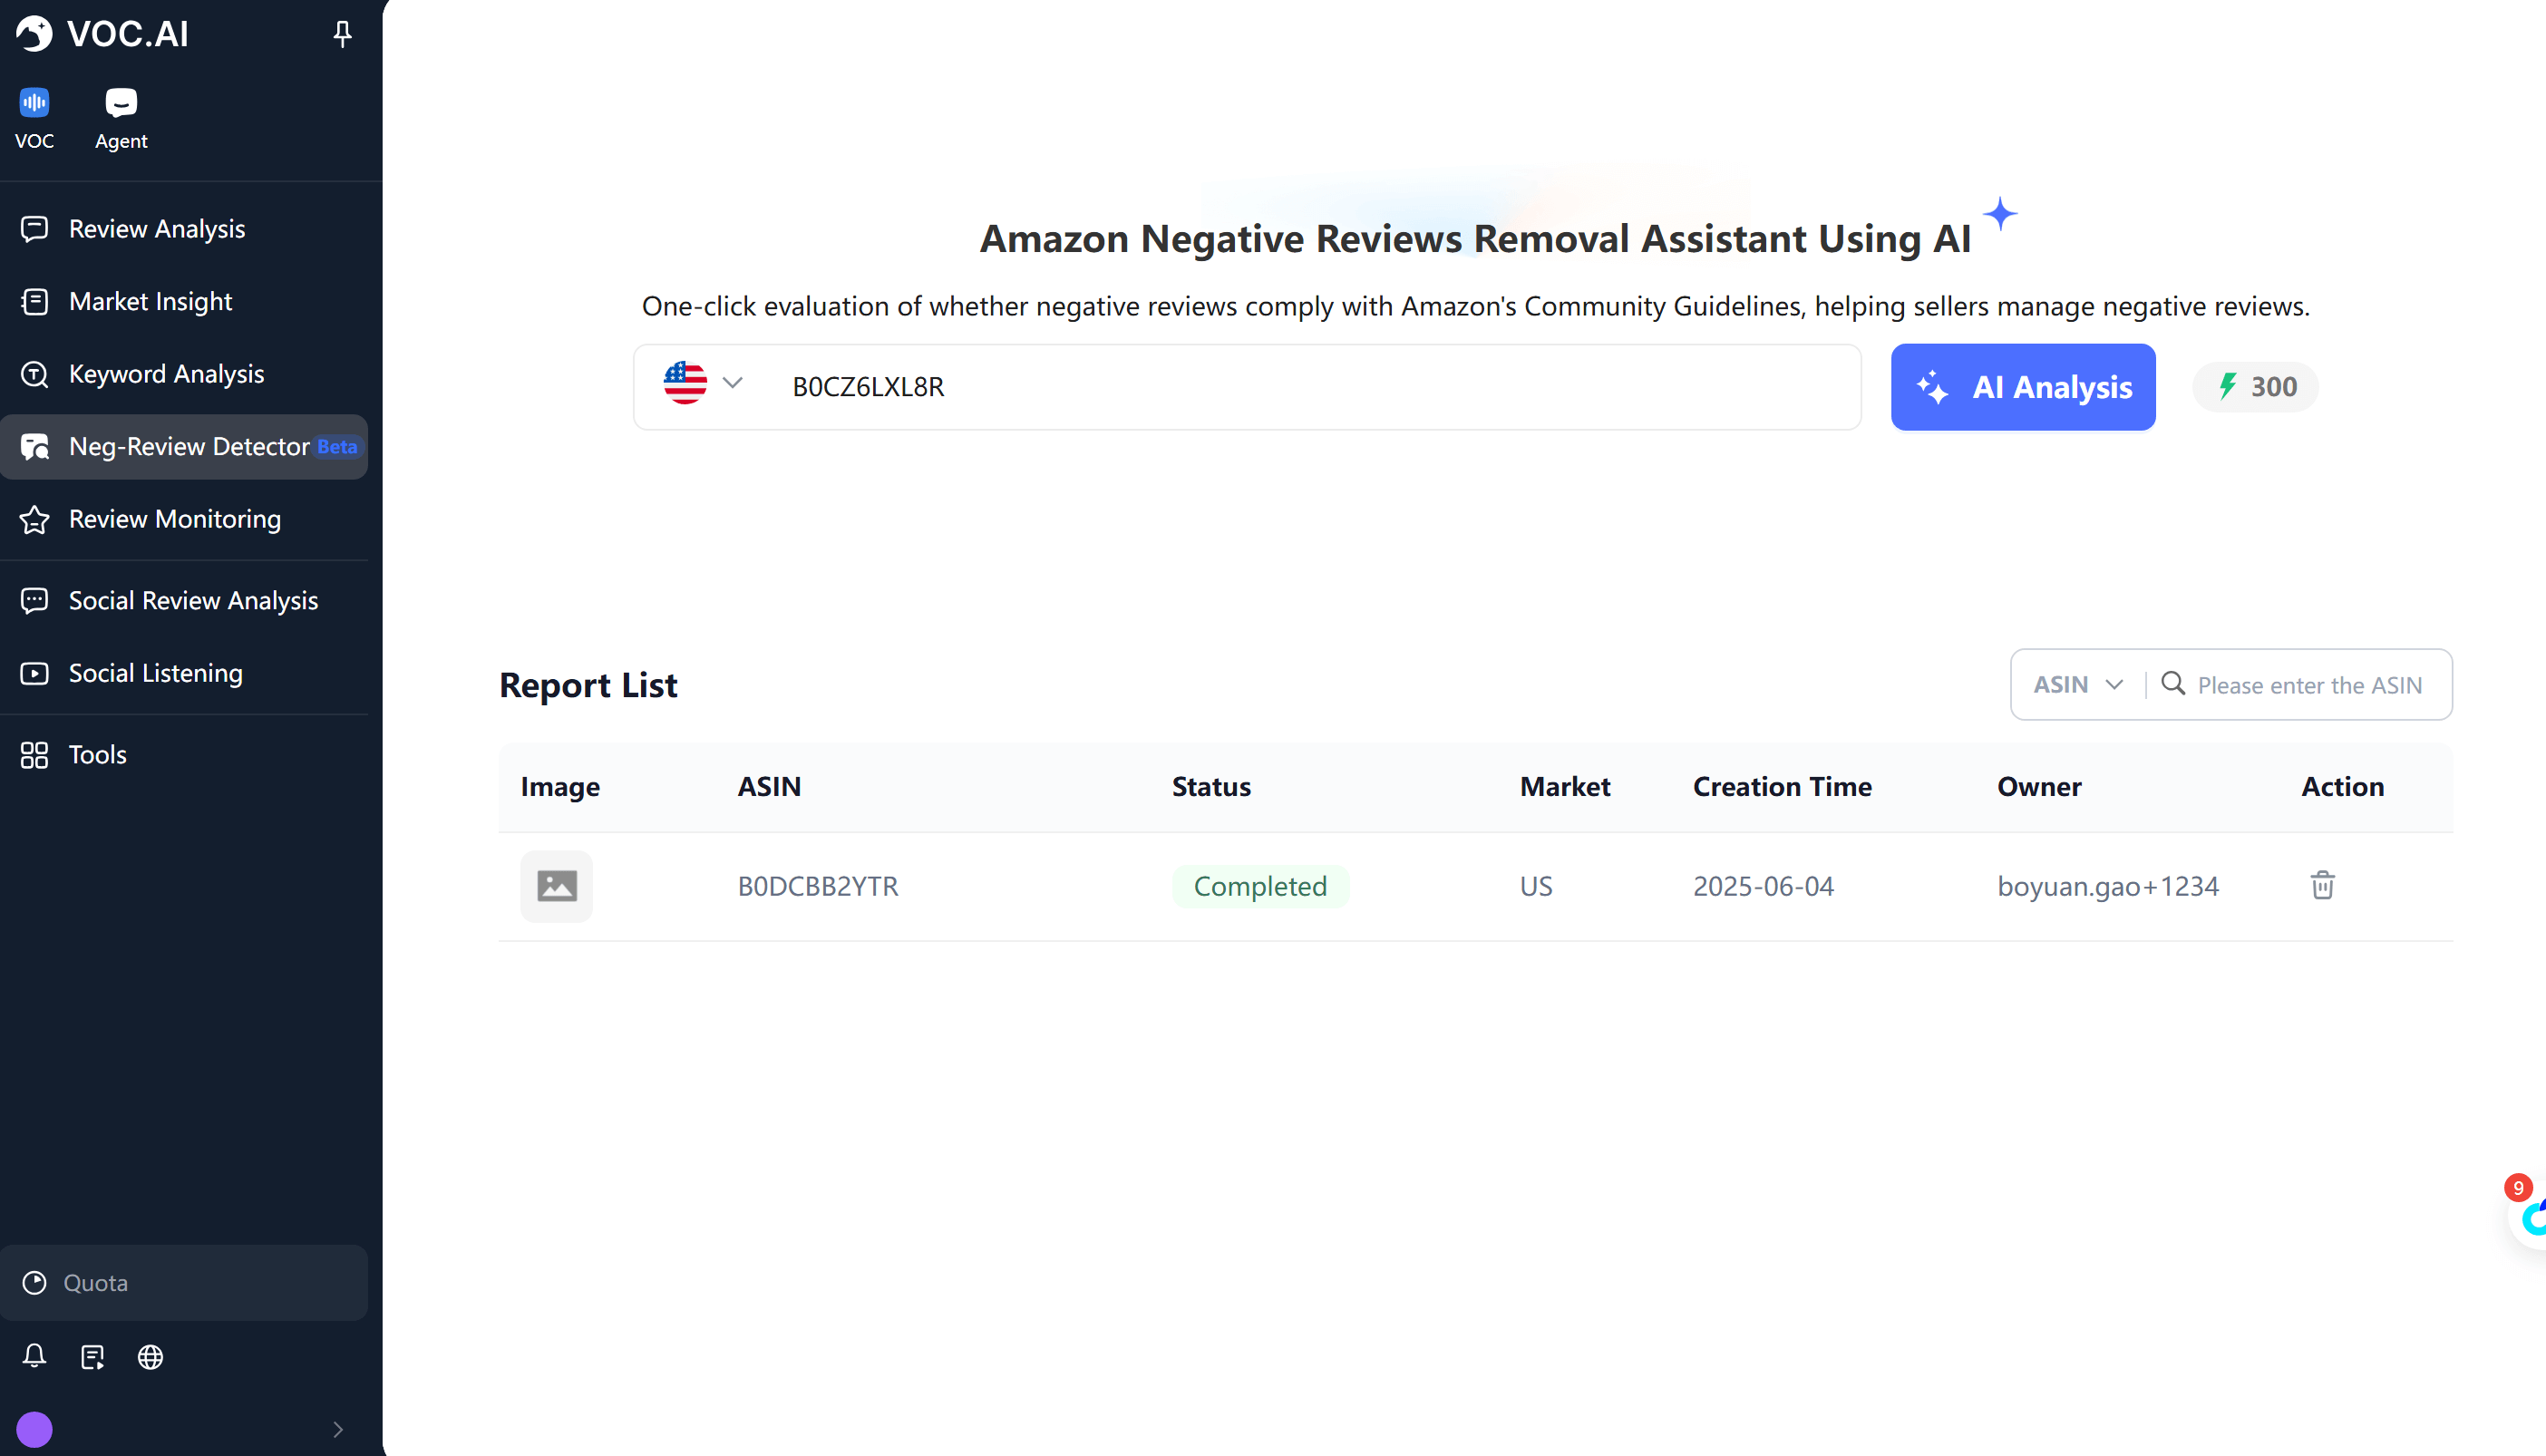Pin the sidebar with the pin icon
Viewport: 2546px width, 1456px height.
pos(342,34)
